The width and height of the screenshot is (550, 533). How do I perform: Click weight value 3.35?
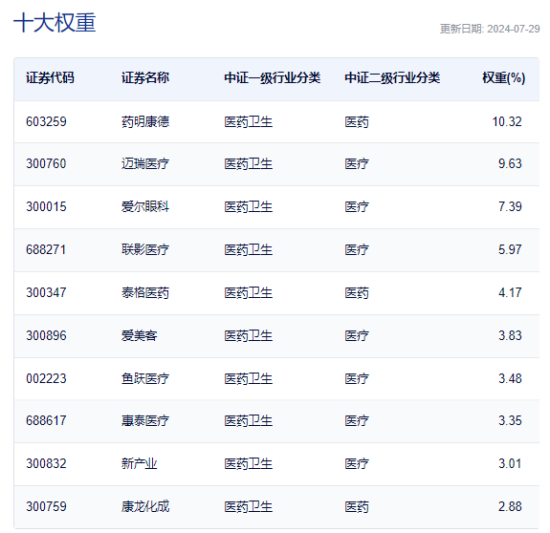coord(510,420)
